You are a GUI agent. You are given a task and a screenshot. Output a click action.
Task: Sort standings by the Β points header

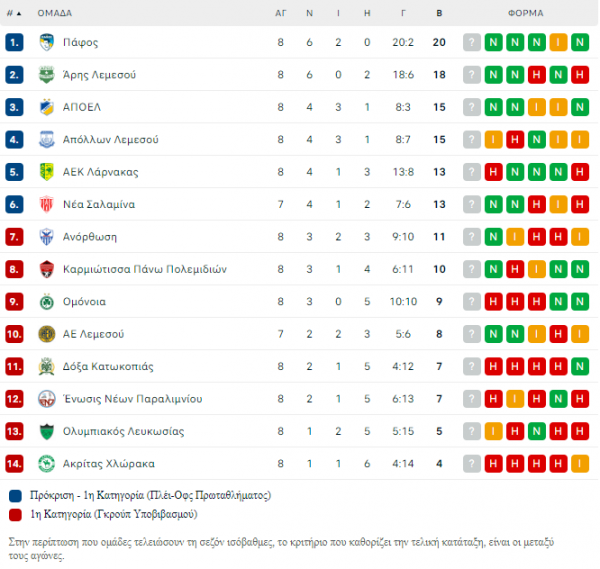click(439, 13)
